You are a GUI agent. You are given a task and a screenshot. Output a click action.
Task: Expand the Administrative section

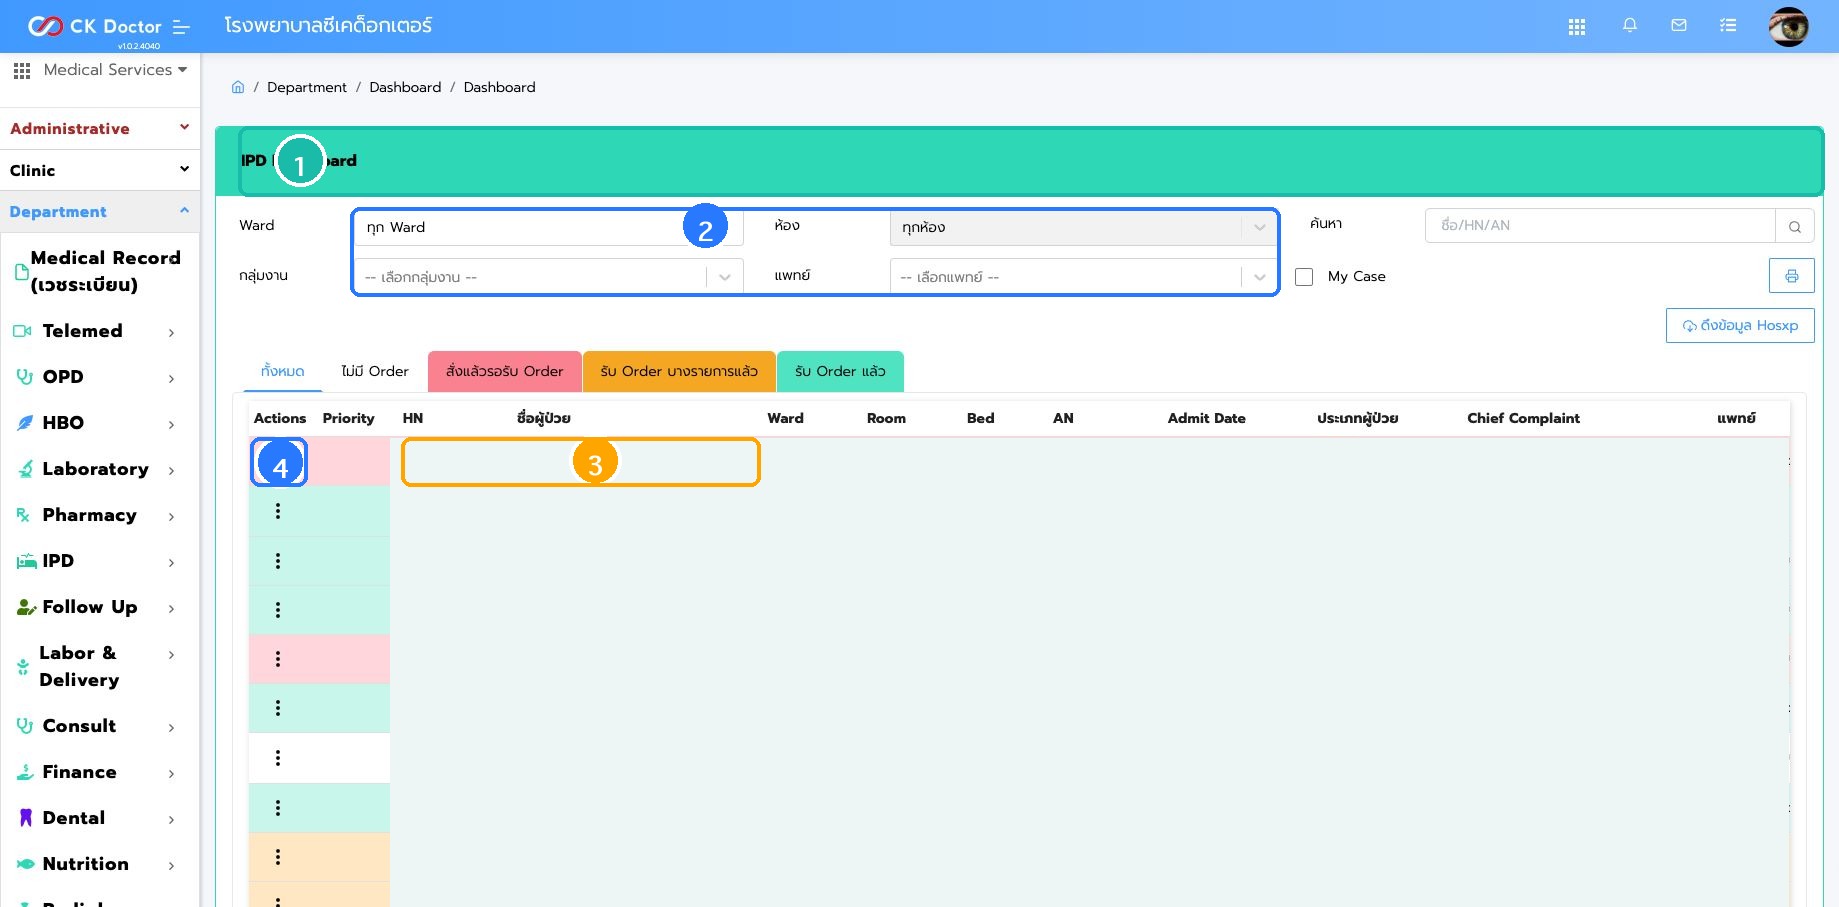(x=99, y=128)
